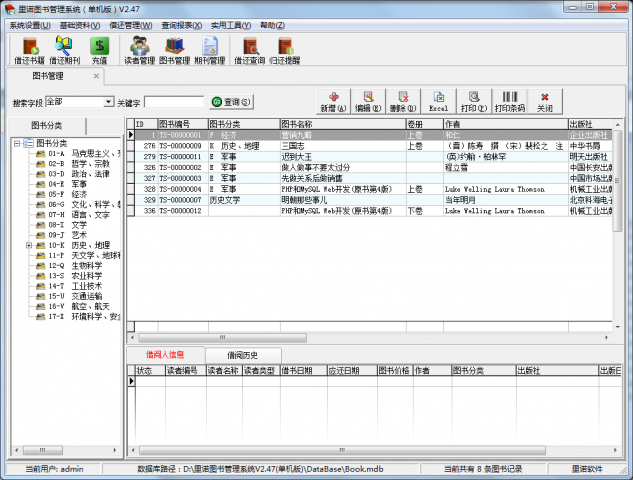Open 借还查询 lookup icon
The image size is (633, 480).
coord(250,49)
